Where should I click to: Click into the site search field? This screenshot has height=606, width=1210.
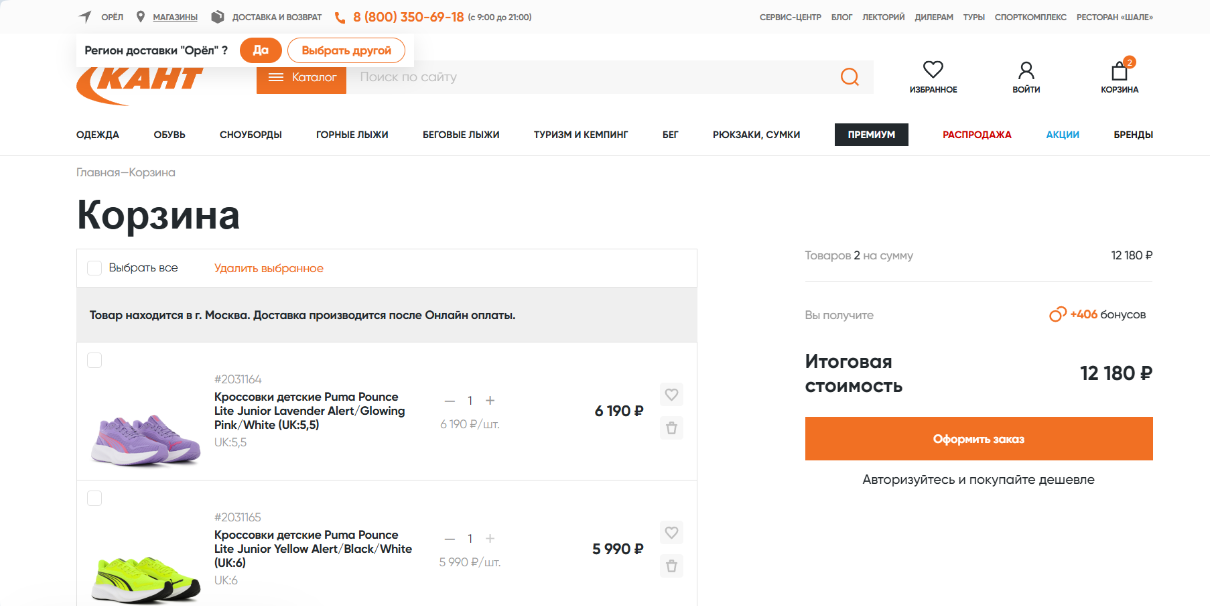tap(590, 77)
